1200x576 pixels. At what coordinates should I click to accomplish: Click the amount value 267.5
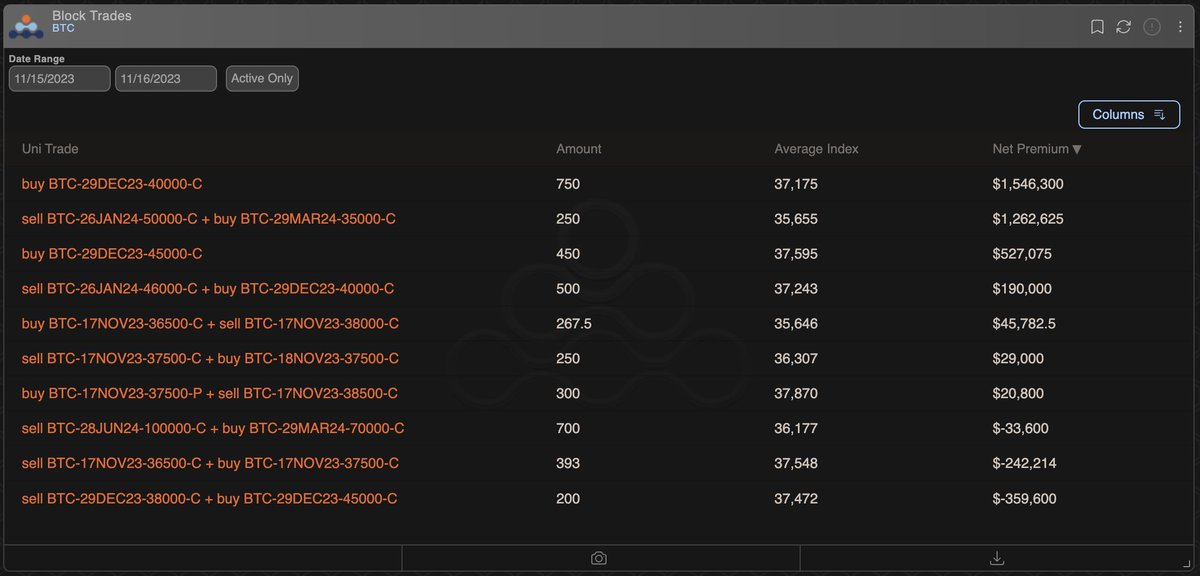point(574,324)
